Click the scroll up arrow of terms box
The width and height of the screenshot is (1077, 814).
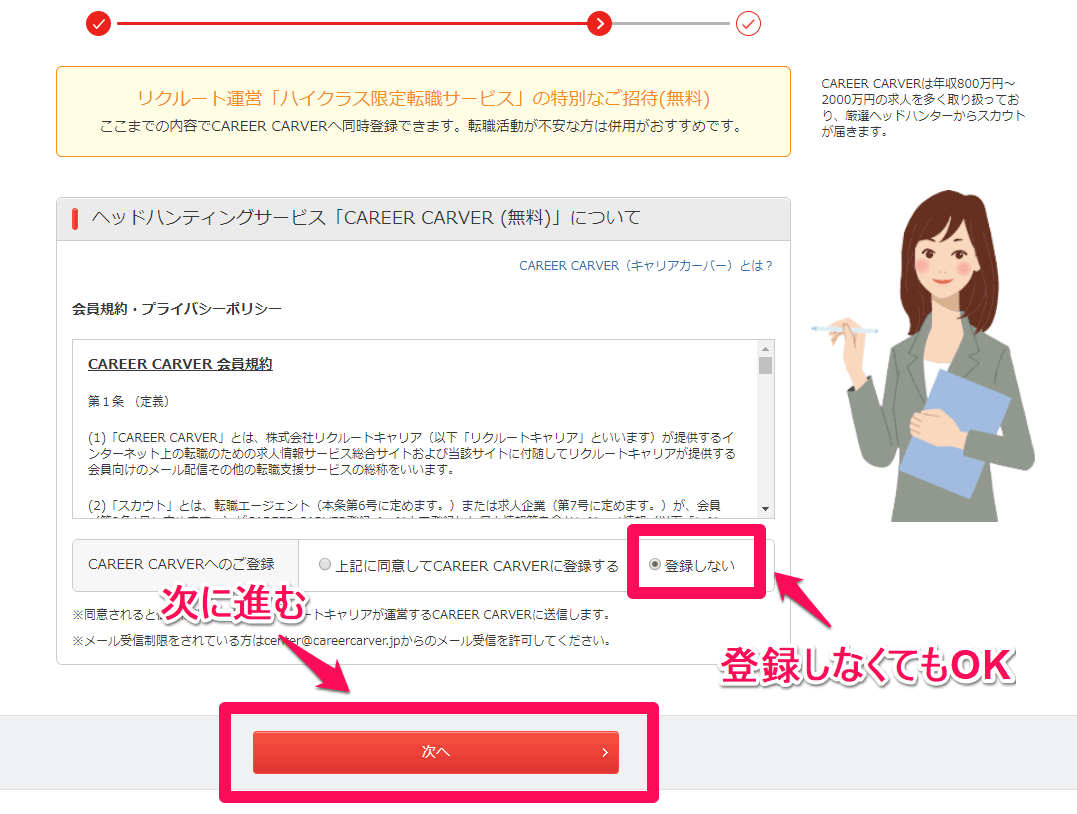point(765,349)
